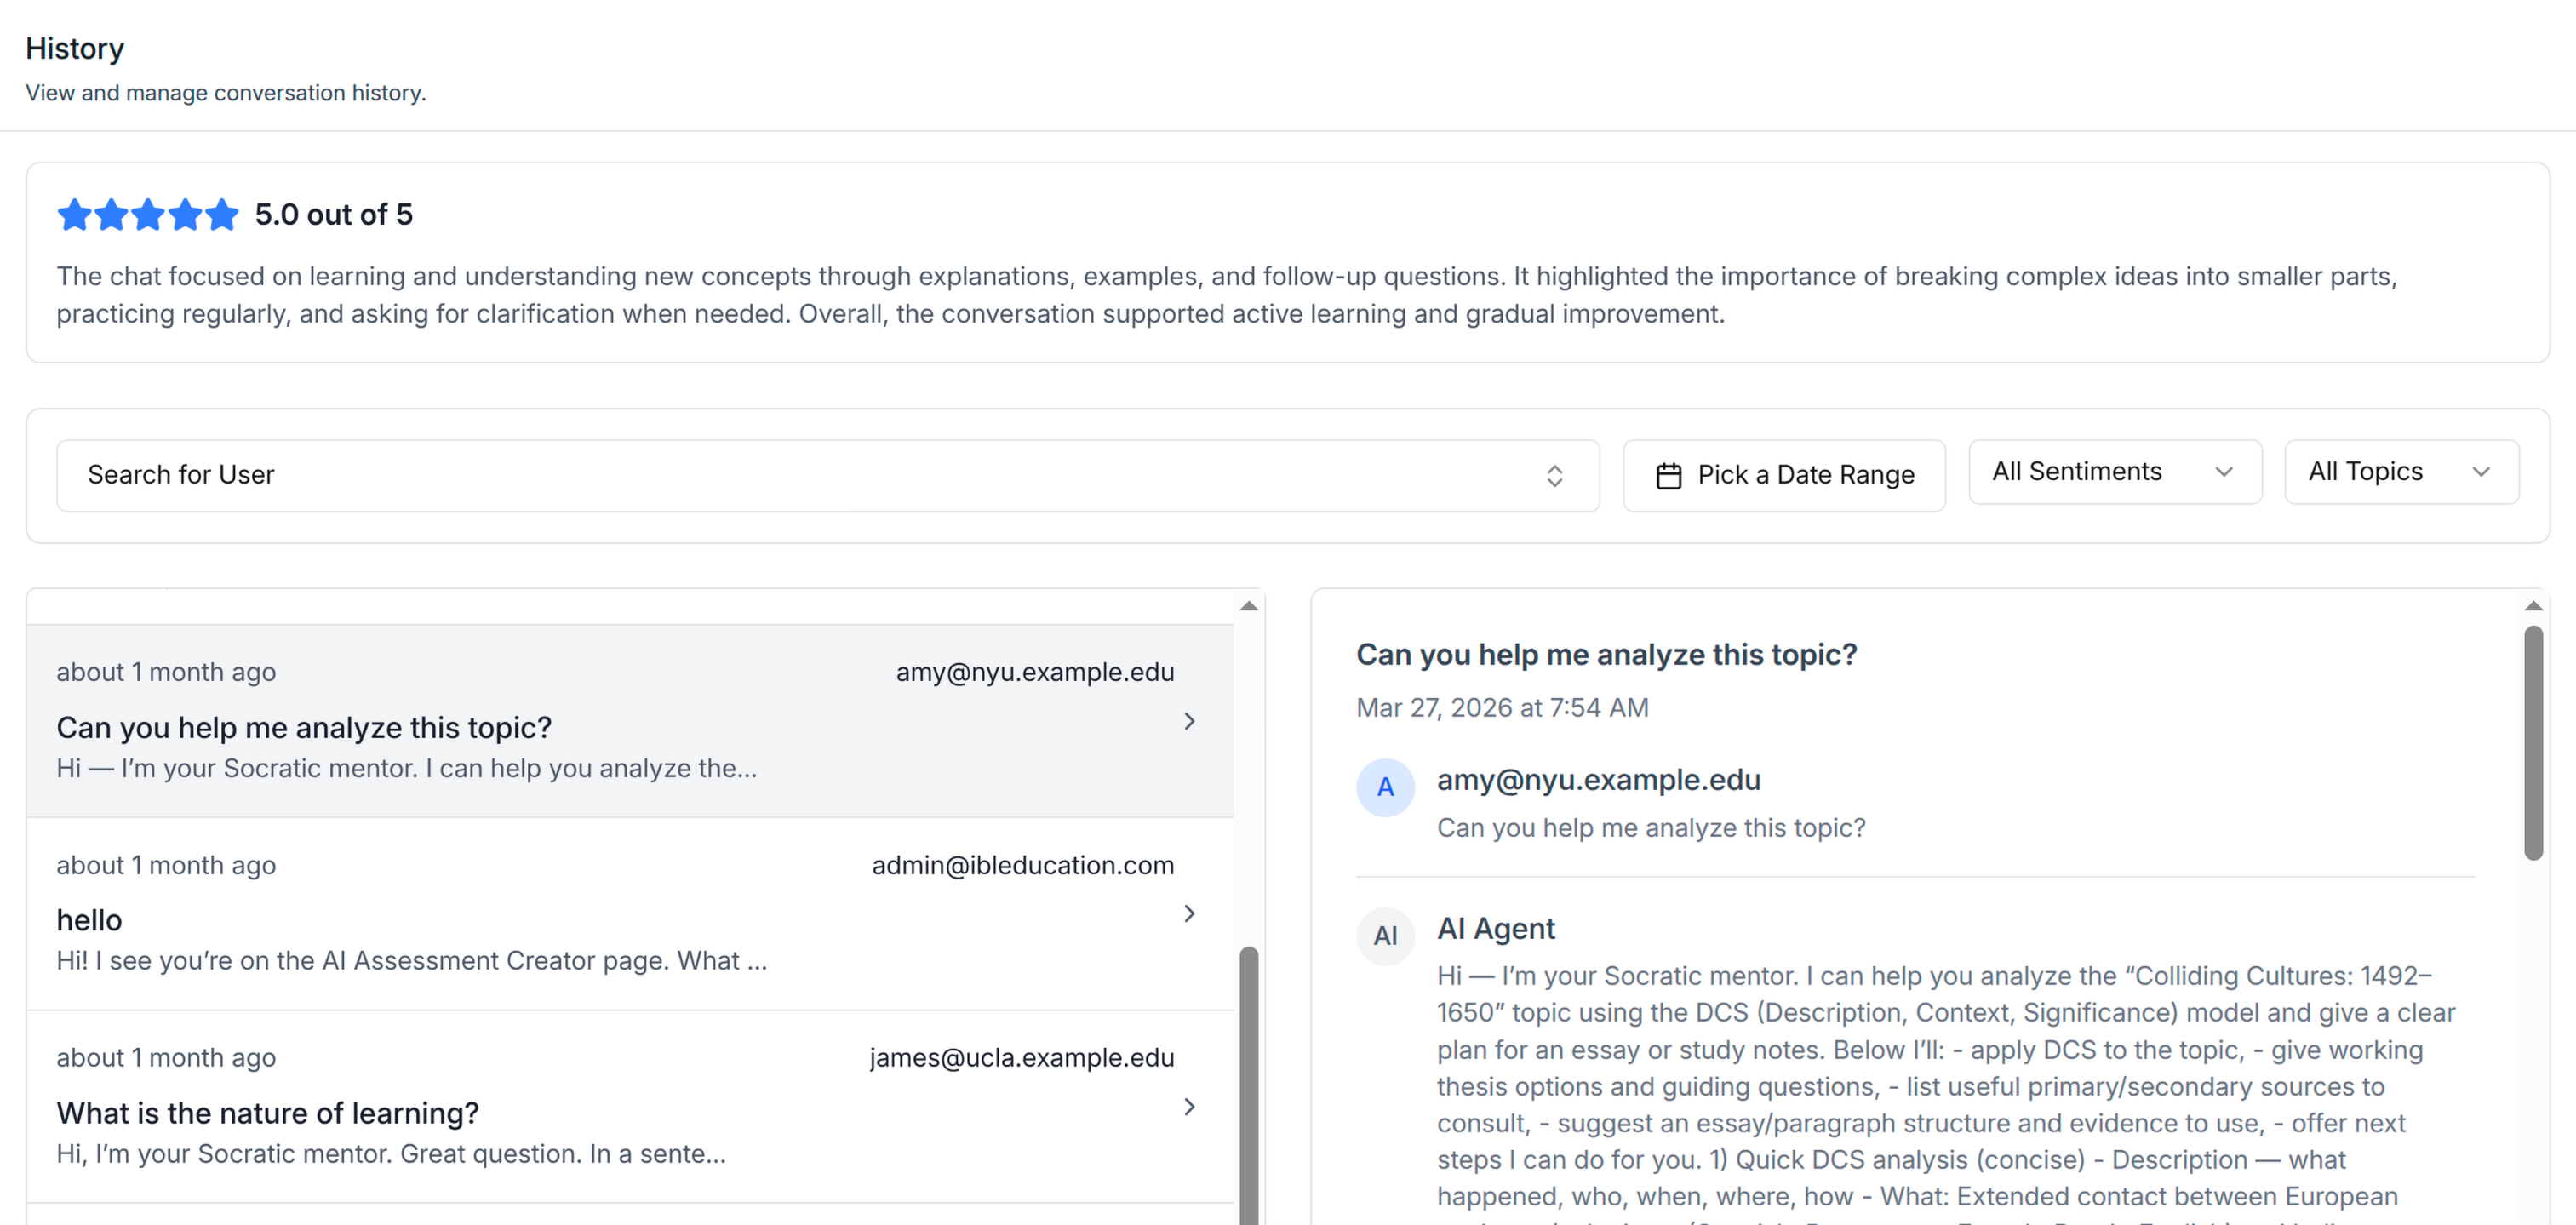The image size is (2576, 1225).
Task: Open the Search for User combo box
Action: click(x=828, y=475)
